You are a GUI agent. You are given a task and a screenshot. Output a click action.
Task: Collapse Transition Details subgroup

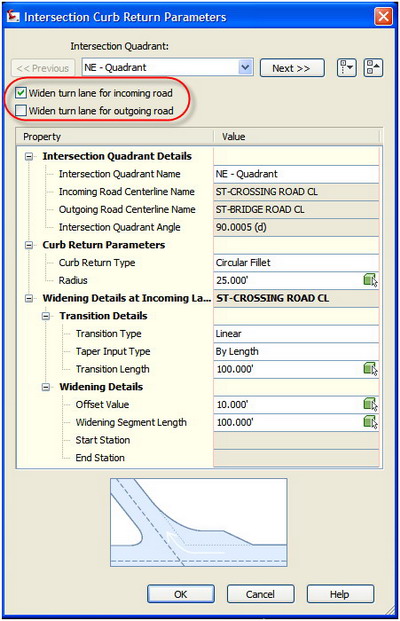[46, 316]
